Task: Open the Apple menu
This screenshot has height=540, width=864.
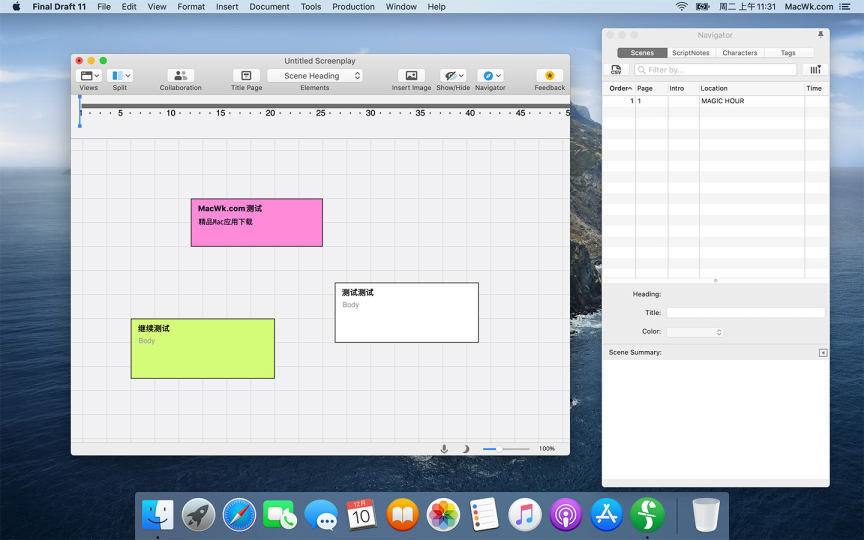Action: click(x=17, y=7)
